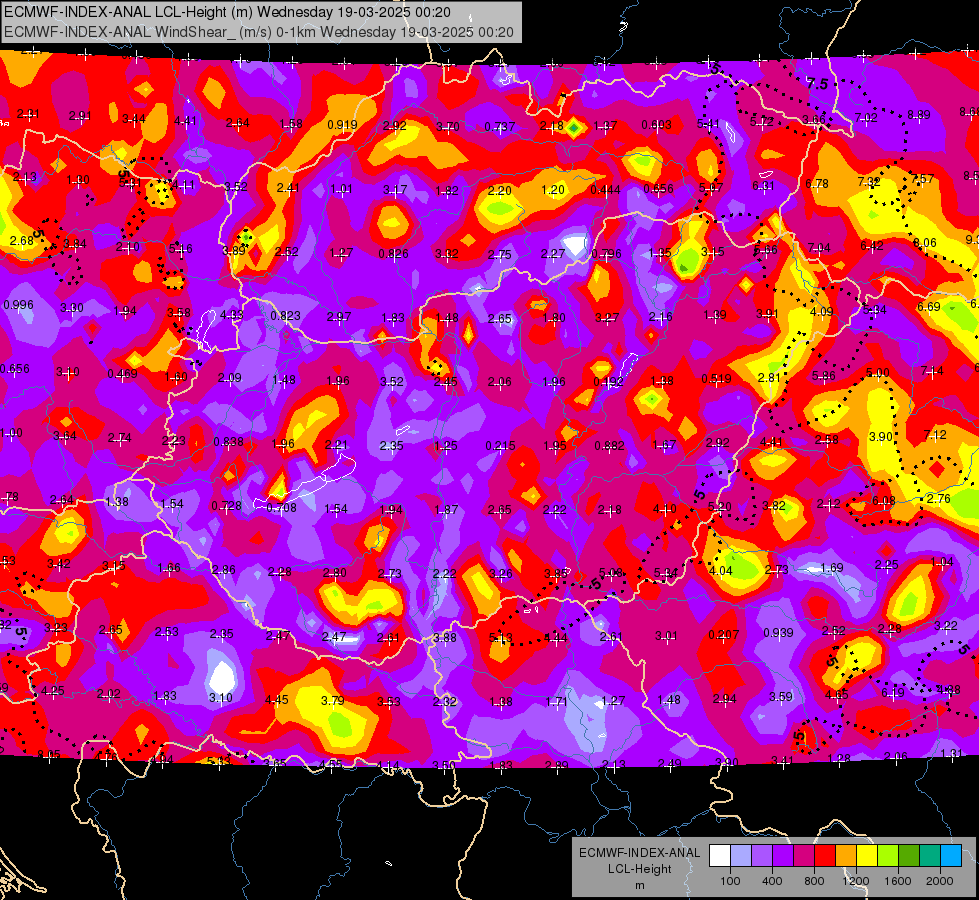
Task: Select the shear reading 0.215
Action: click(501, 446)
